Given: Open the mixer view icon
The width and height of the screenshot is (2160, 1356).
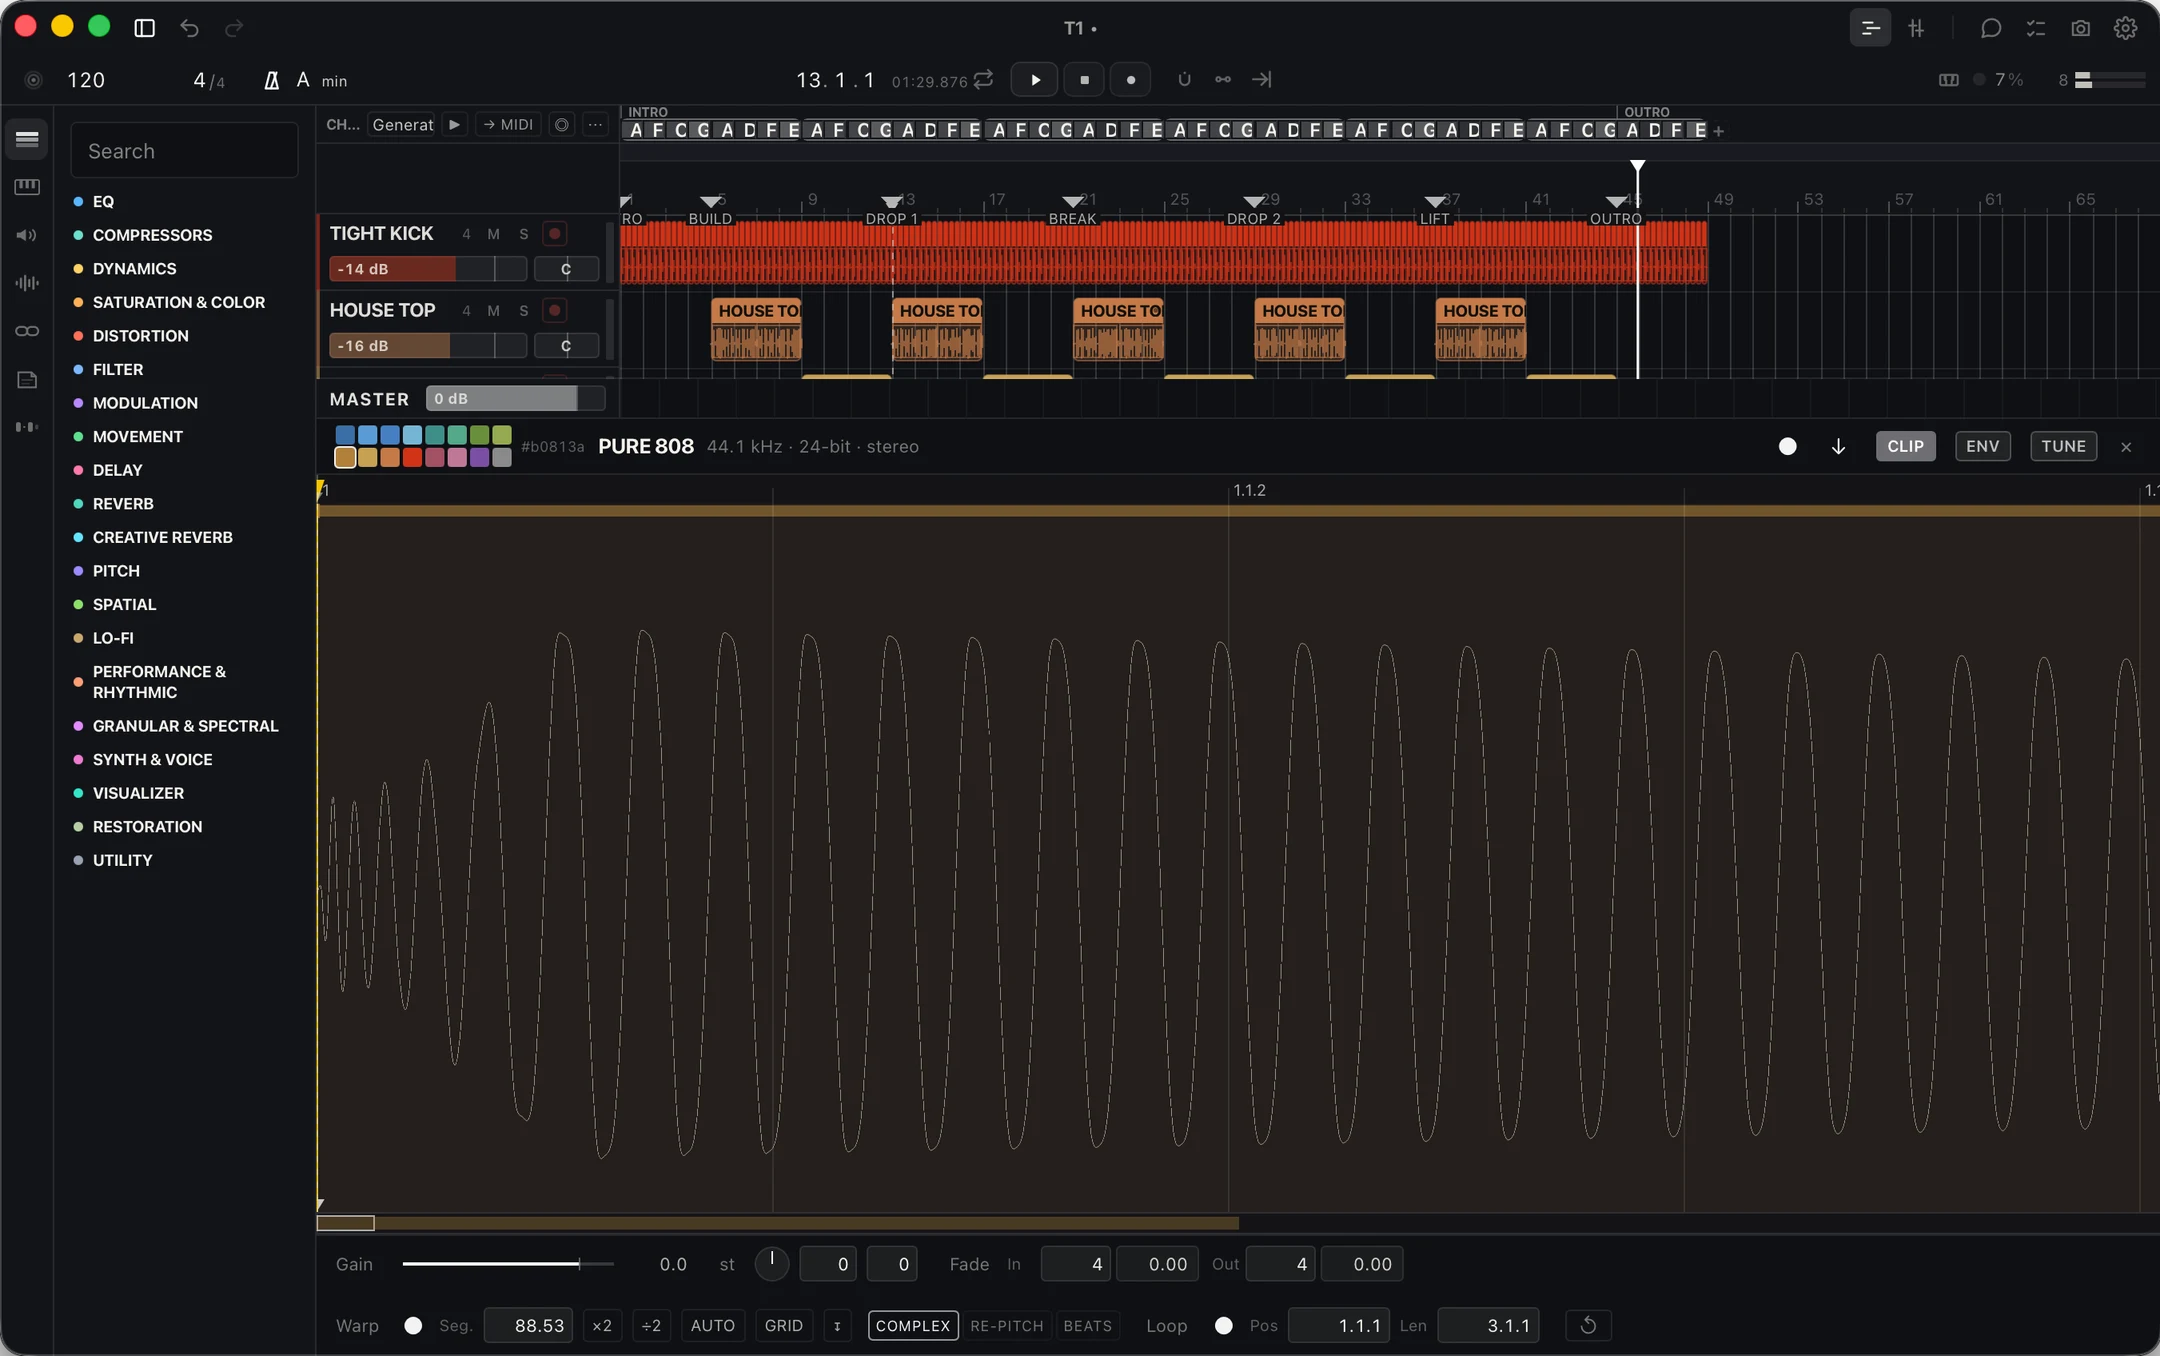Looking at the screenshot, I should click(1916, 28).
